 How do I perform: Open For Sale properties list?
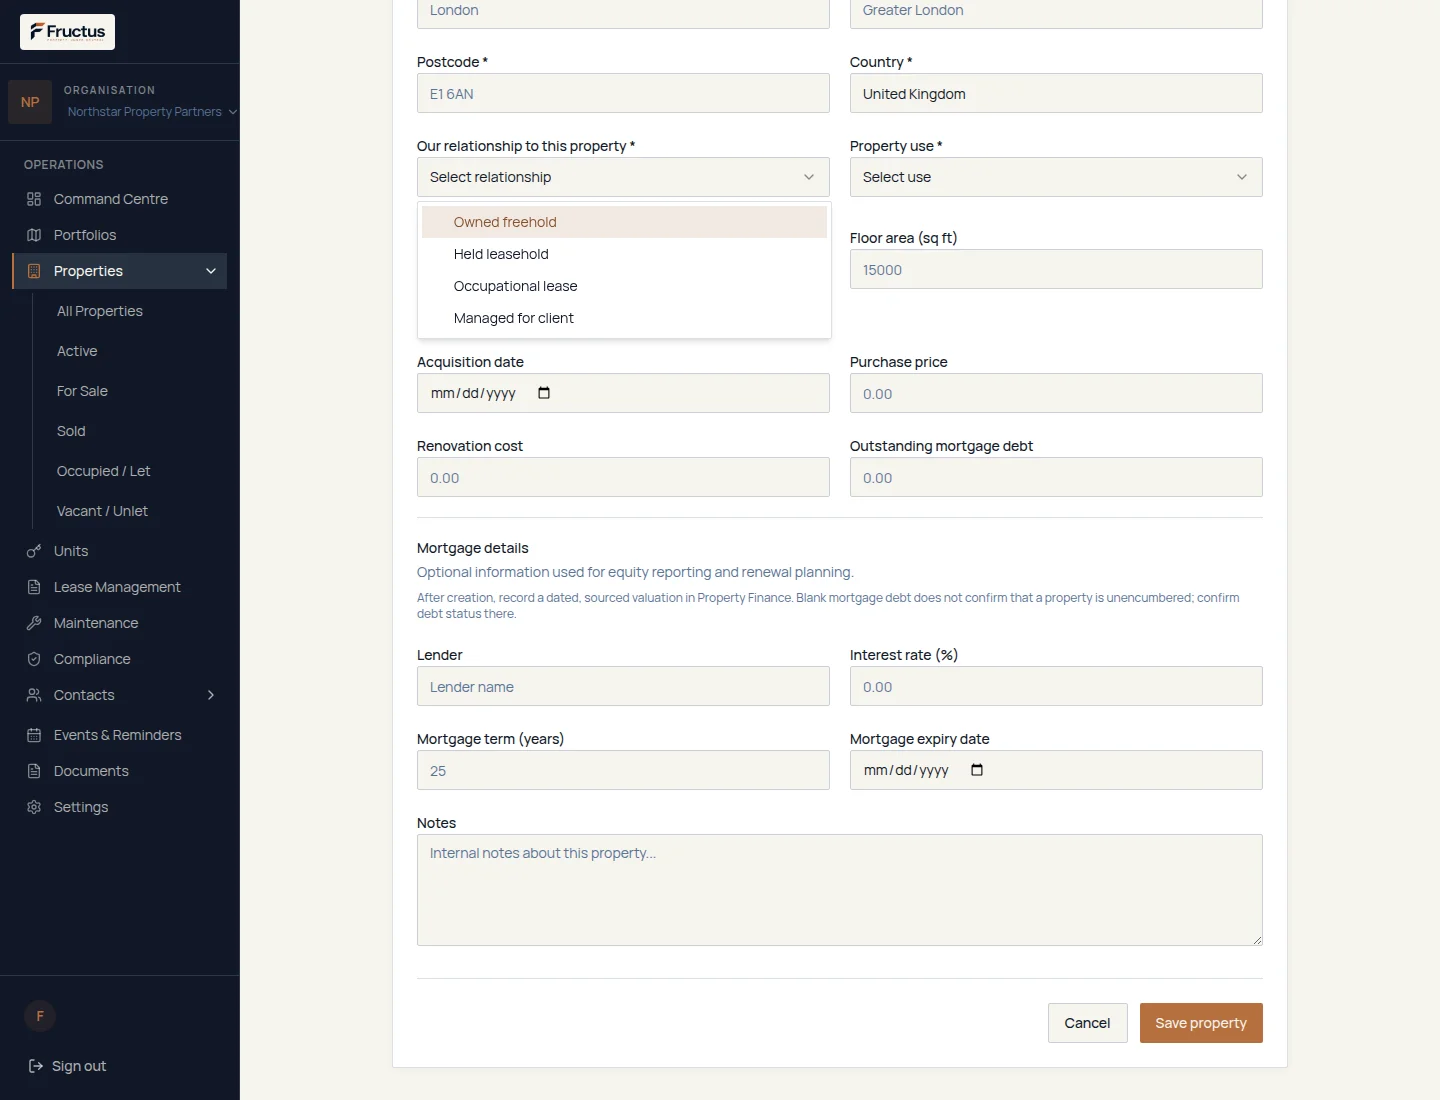click(x=82, y=391)
